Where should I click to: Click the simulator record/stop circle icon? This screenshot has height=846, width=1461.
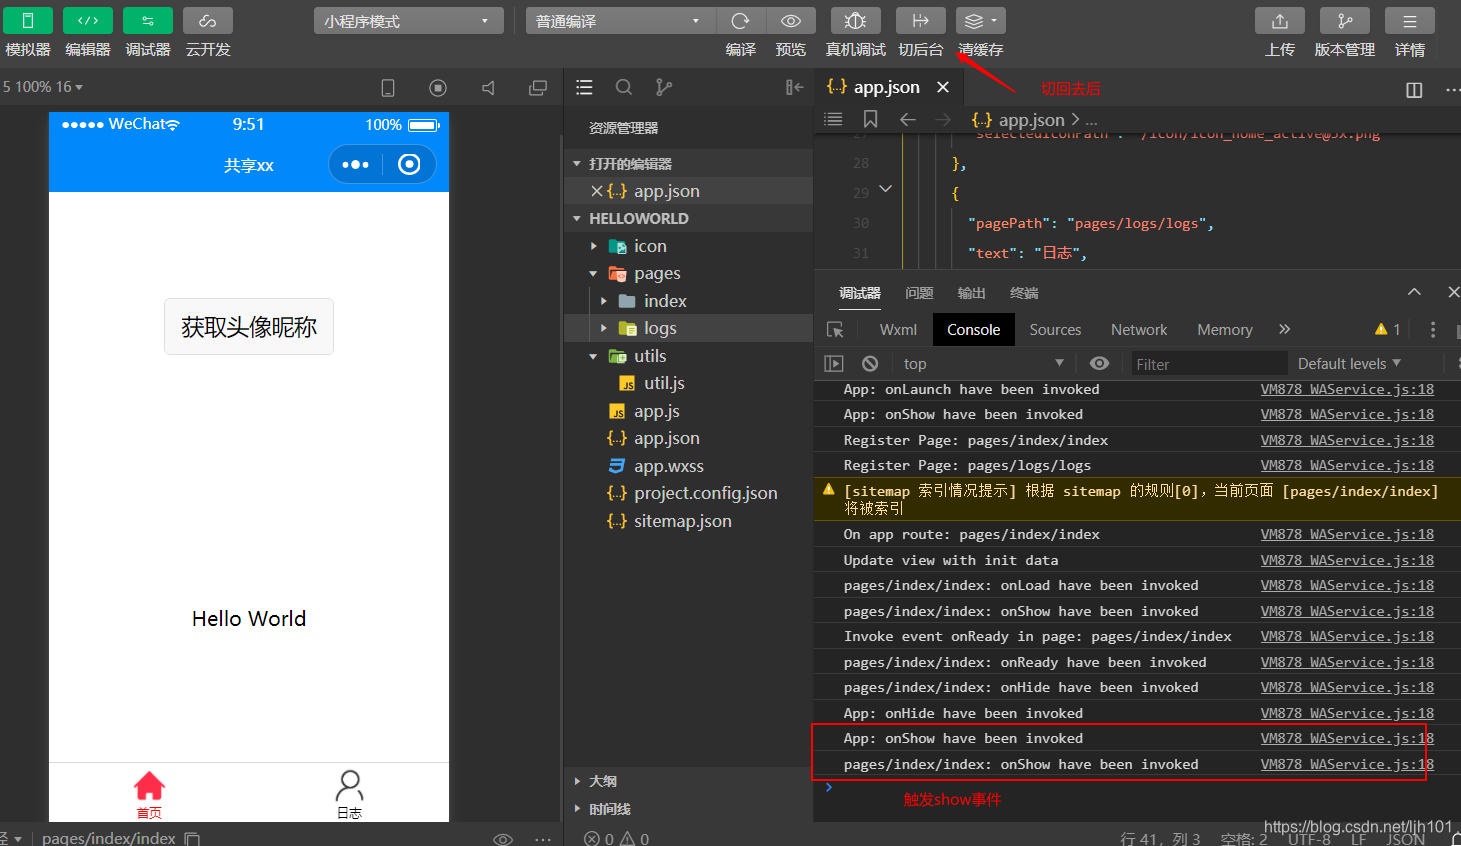pyautogui.click(x=438, y=88)
